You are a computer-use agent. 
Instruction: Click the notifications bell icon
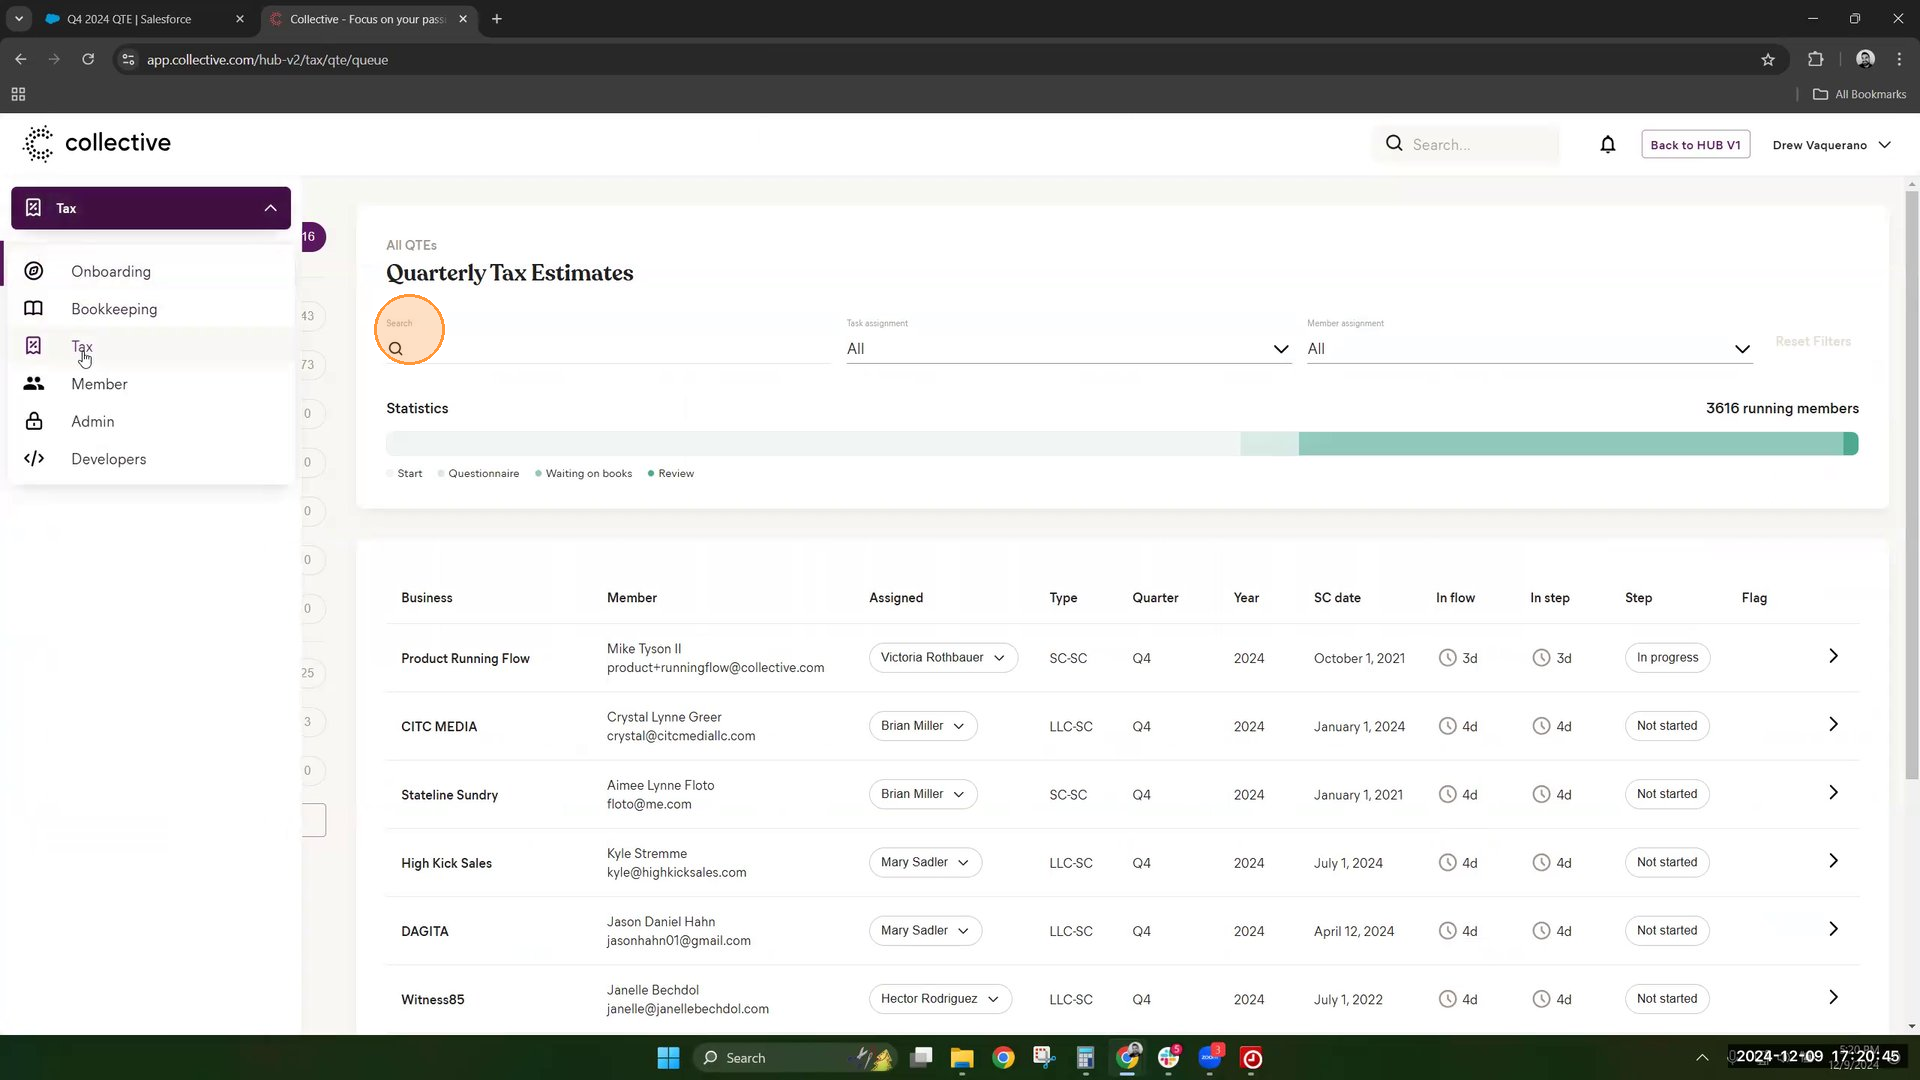point(1607,145)
